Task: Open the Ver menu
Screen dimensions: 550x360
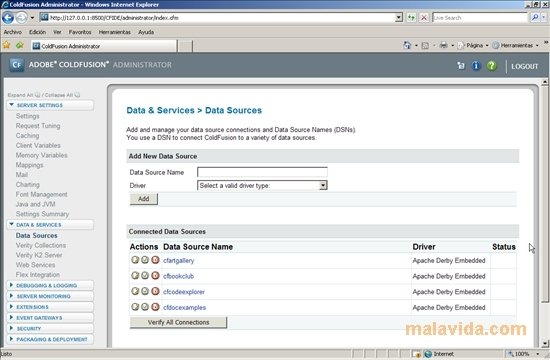Action: click(x=57, y=32)
